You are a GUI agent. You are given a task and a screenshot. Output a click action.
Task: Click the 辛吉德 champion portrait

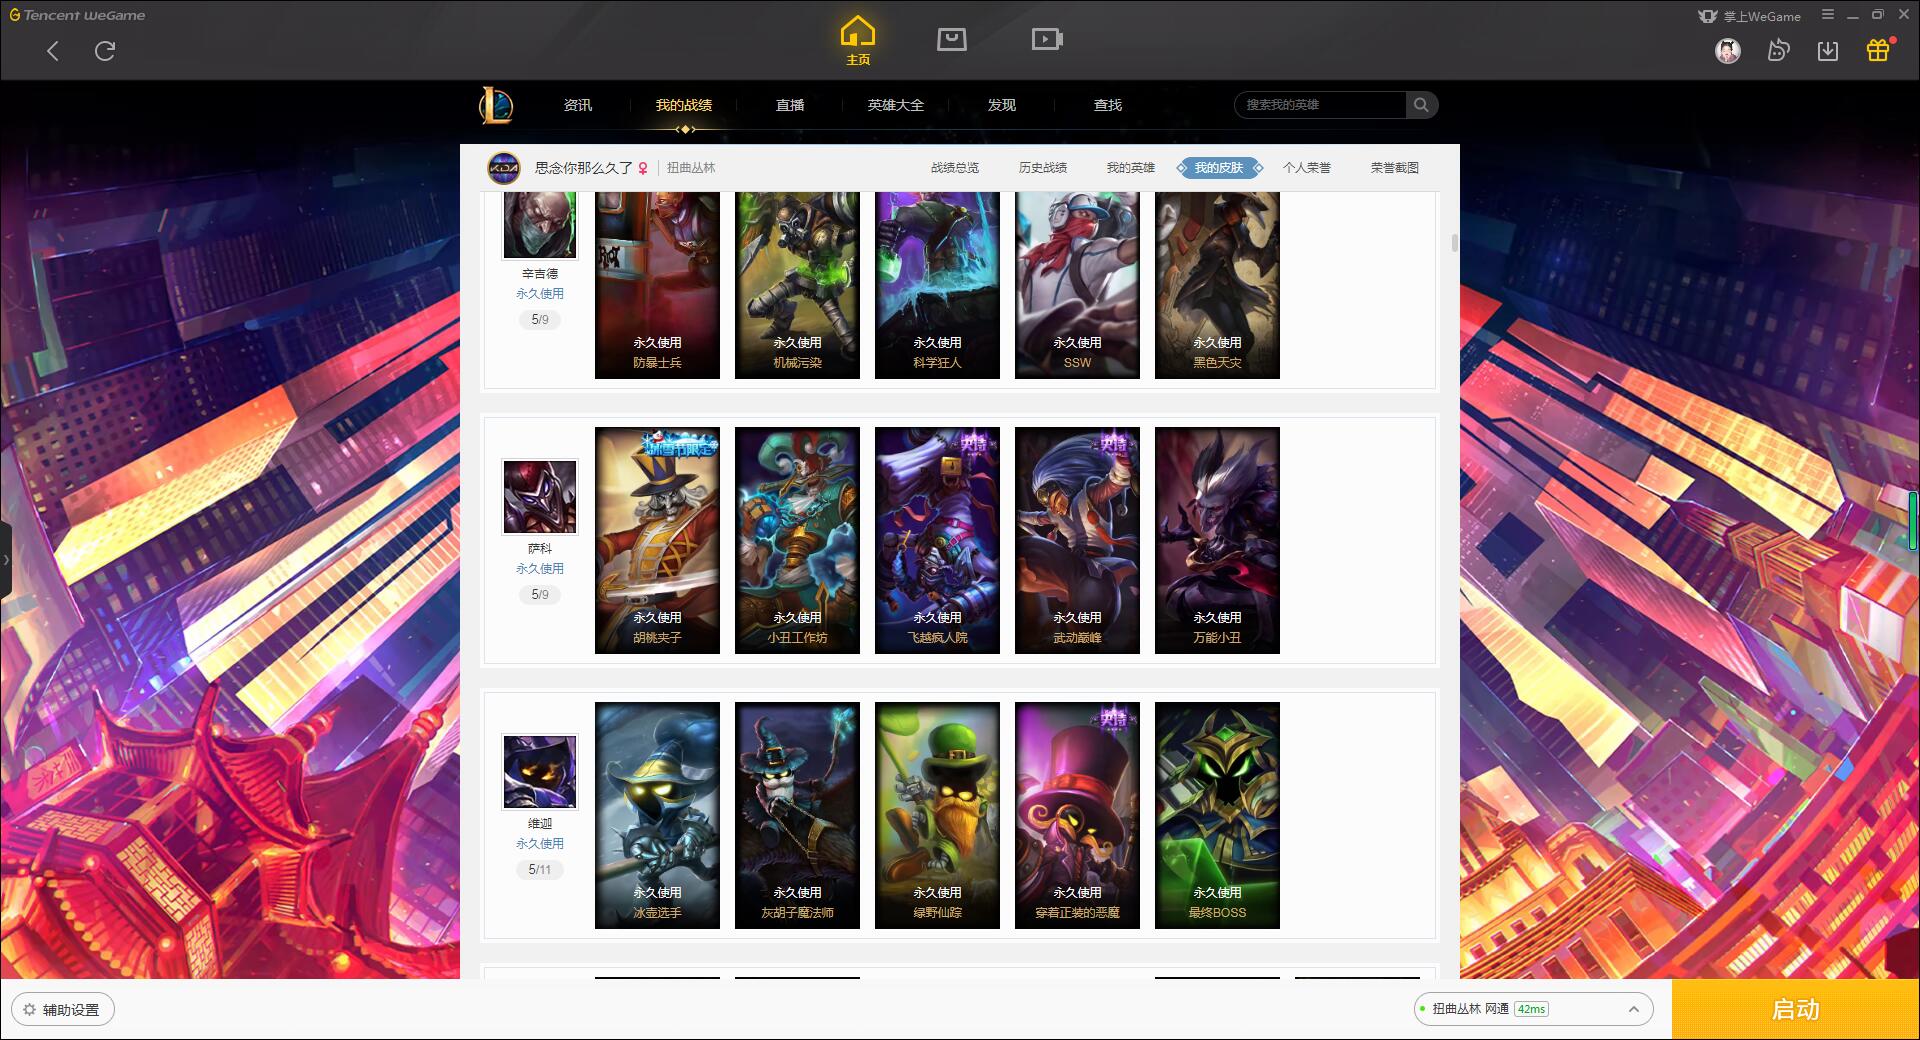tap(540, 225)
